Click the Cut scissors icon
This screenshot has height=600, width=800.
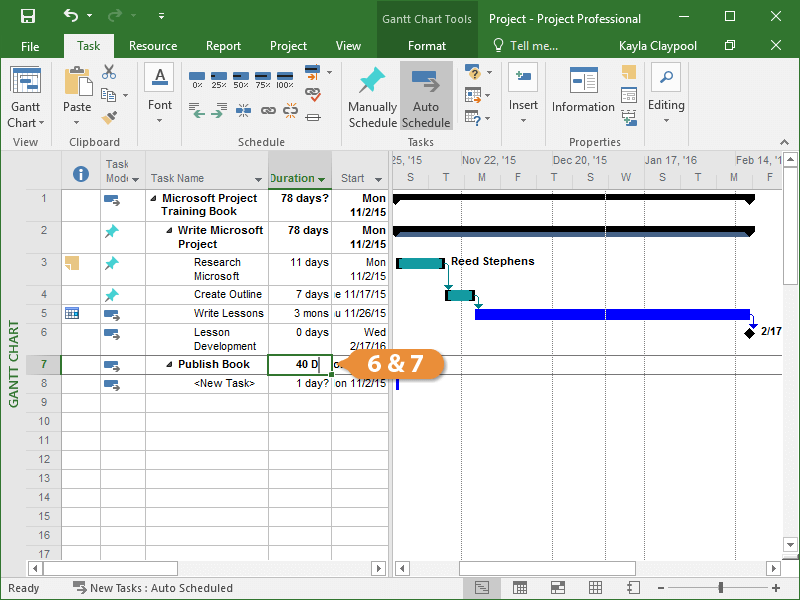tap(109, 73)
